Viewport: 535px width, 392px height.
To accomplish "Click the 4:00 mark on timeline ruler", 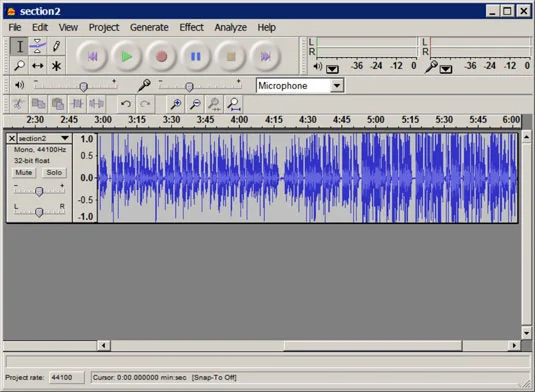I will click(239, 120).
